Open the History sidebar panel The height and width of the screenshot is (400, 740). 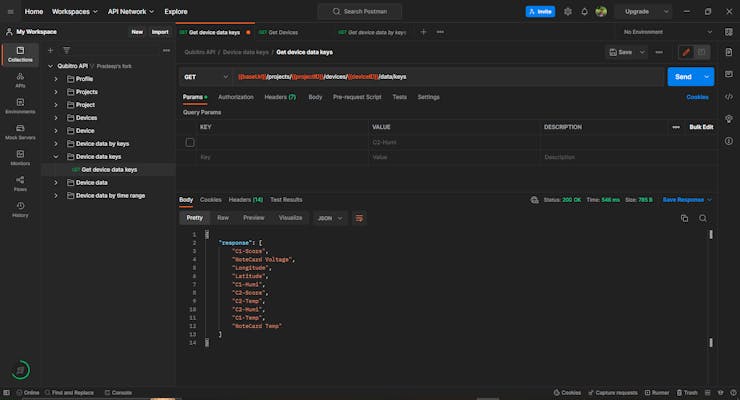20,208
